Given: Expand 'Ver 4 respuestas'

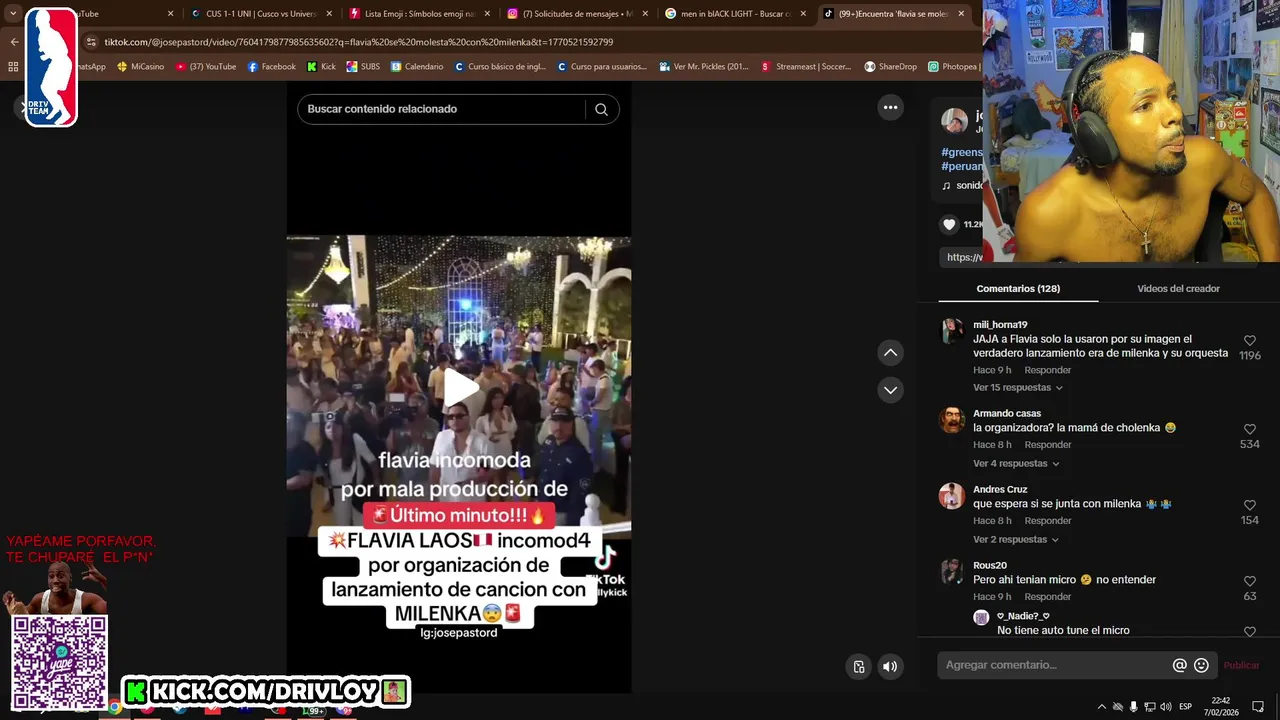Looking at the screenshot, I should (1015, 463).
